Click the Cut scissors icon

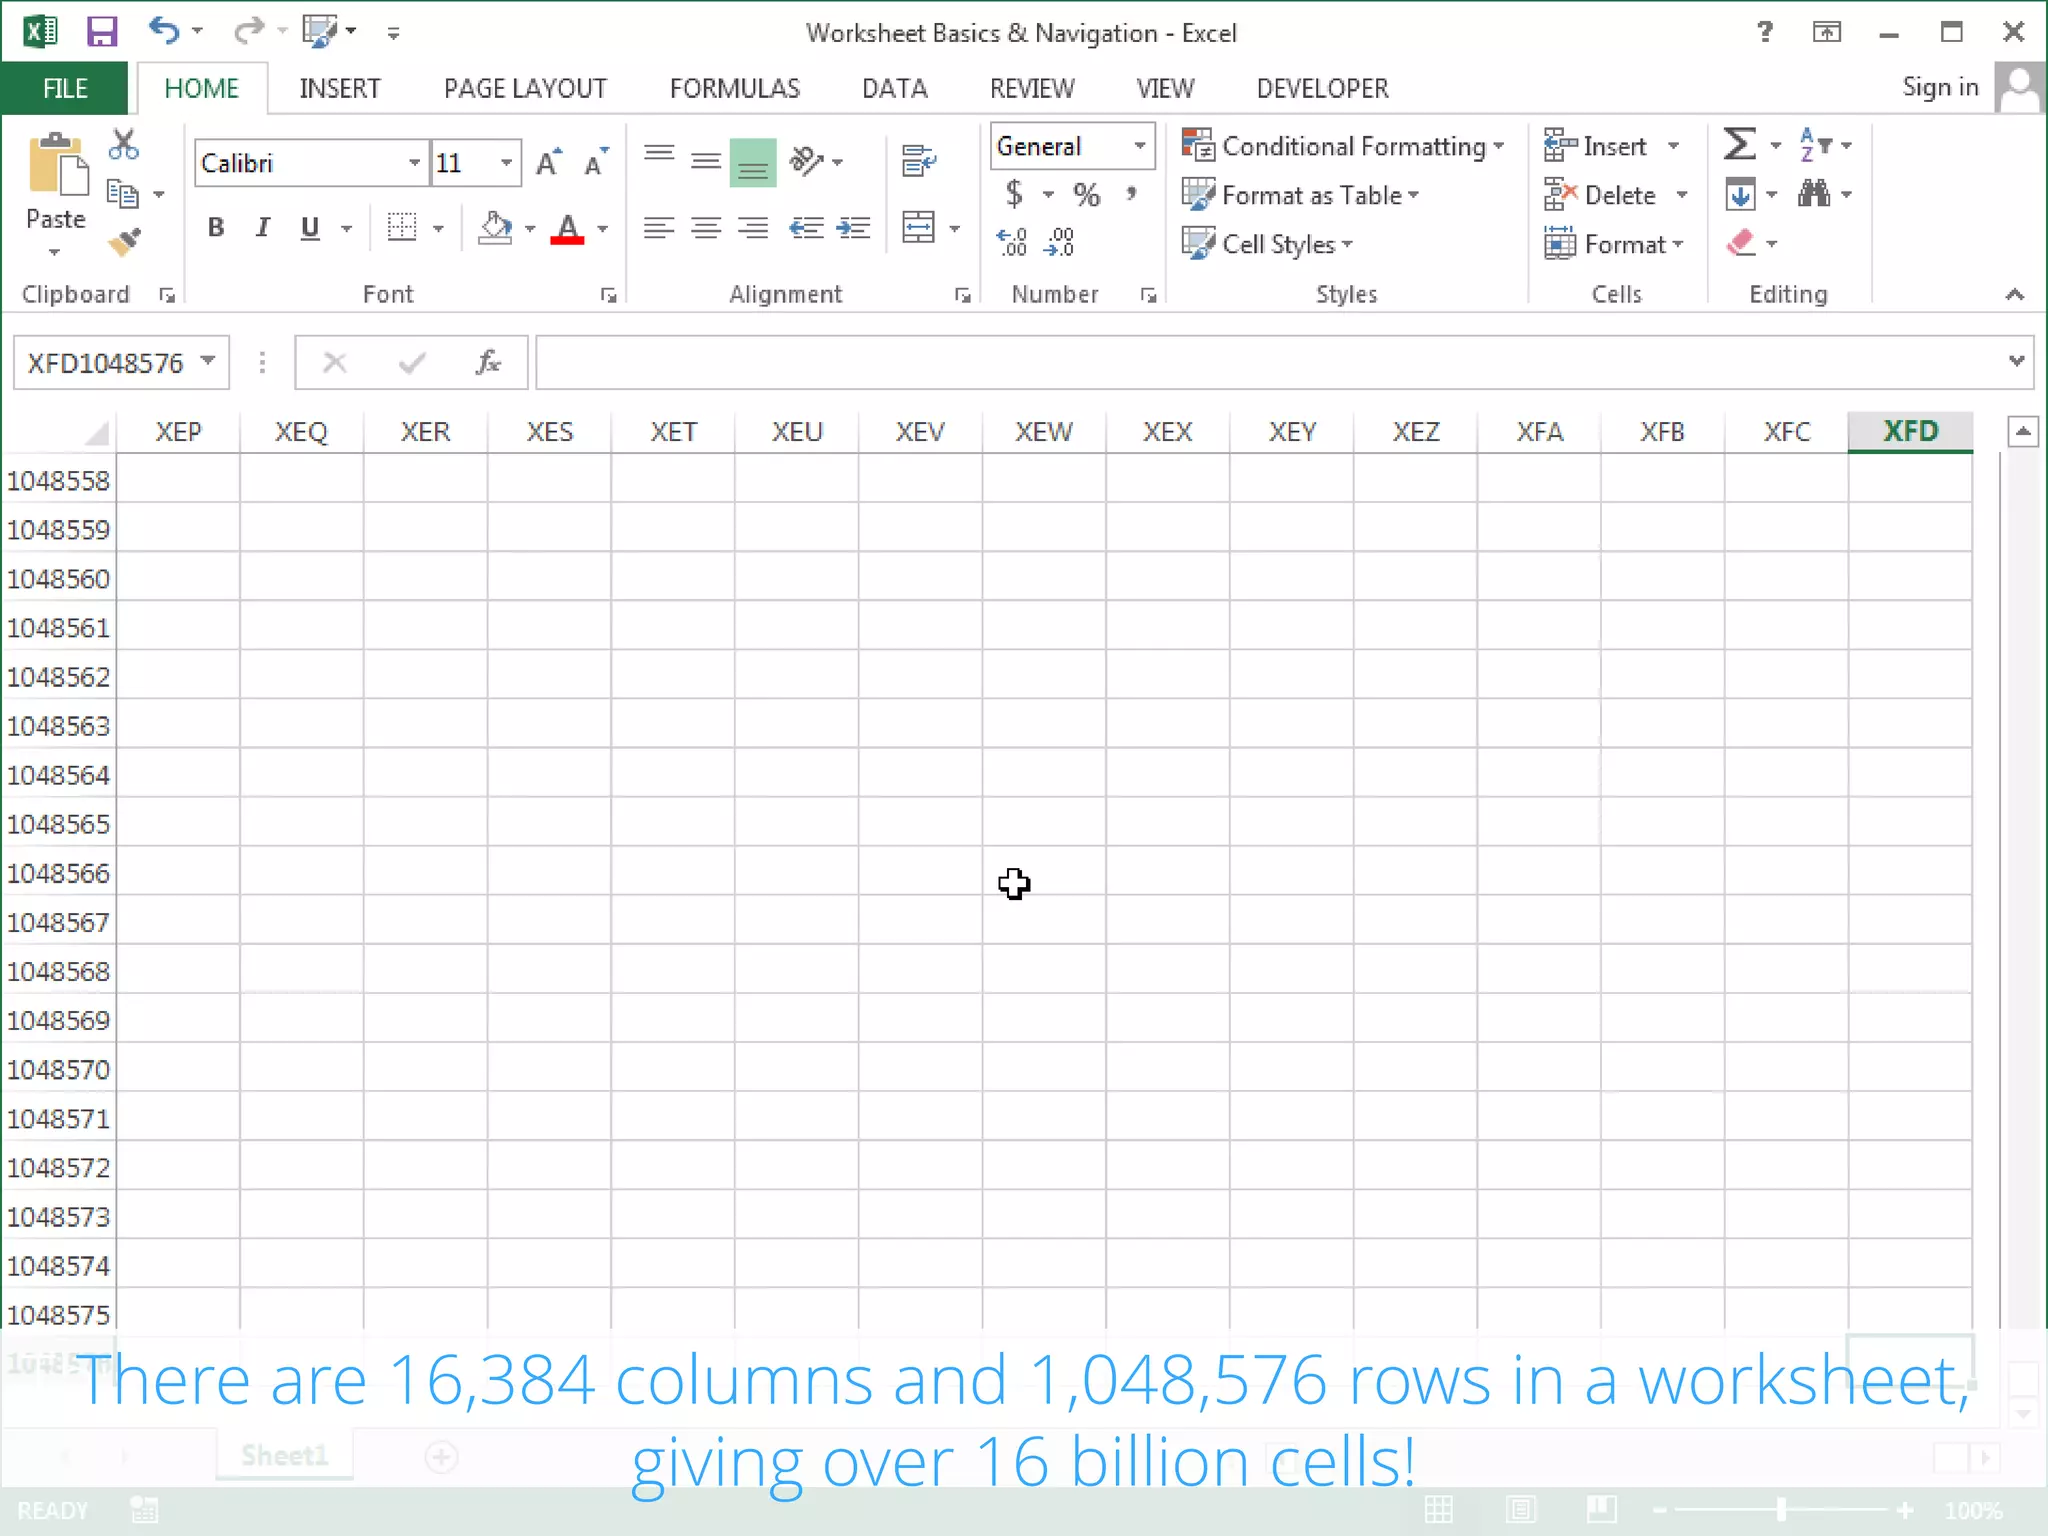[x=124, y=145]
